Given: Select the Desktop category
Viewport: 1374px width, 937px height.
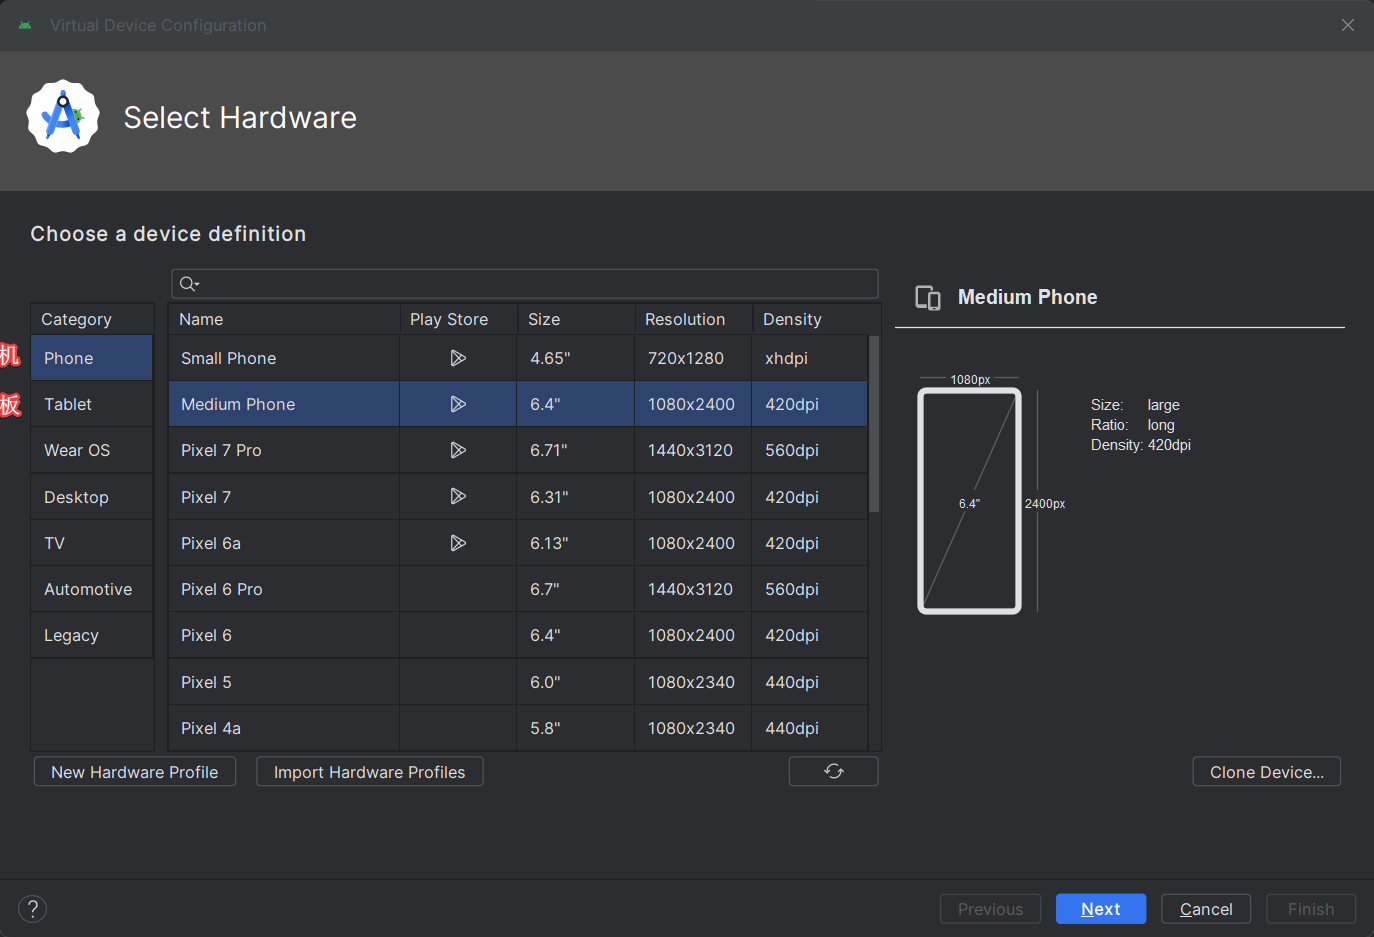Looking at the screenshot, I should pos(92,497).
